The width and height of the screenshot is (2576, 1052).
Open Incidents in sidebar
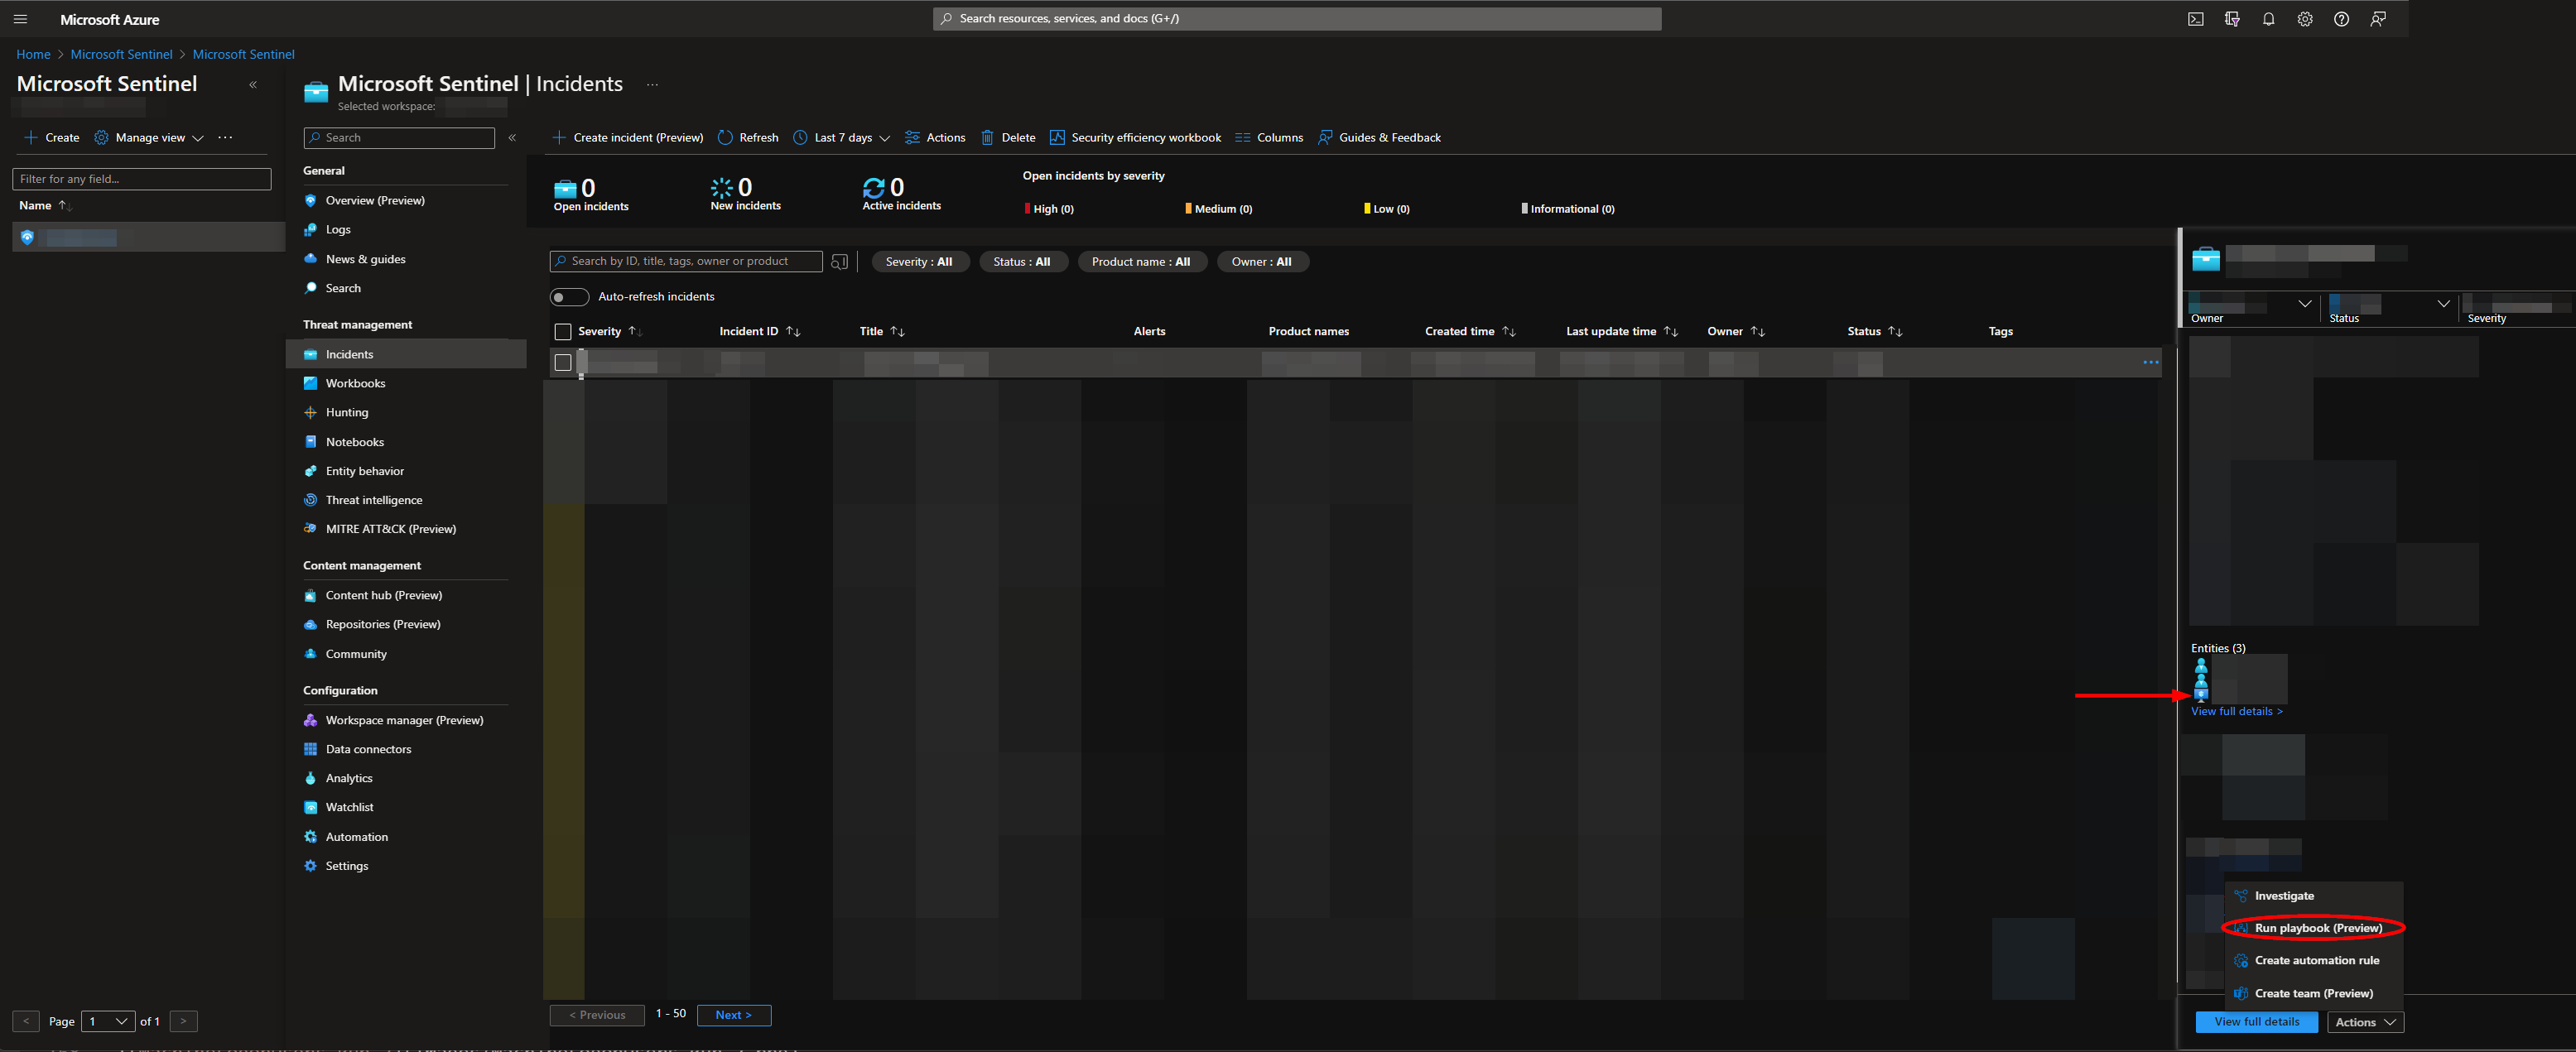point(406,355)
